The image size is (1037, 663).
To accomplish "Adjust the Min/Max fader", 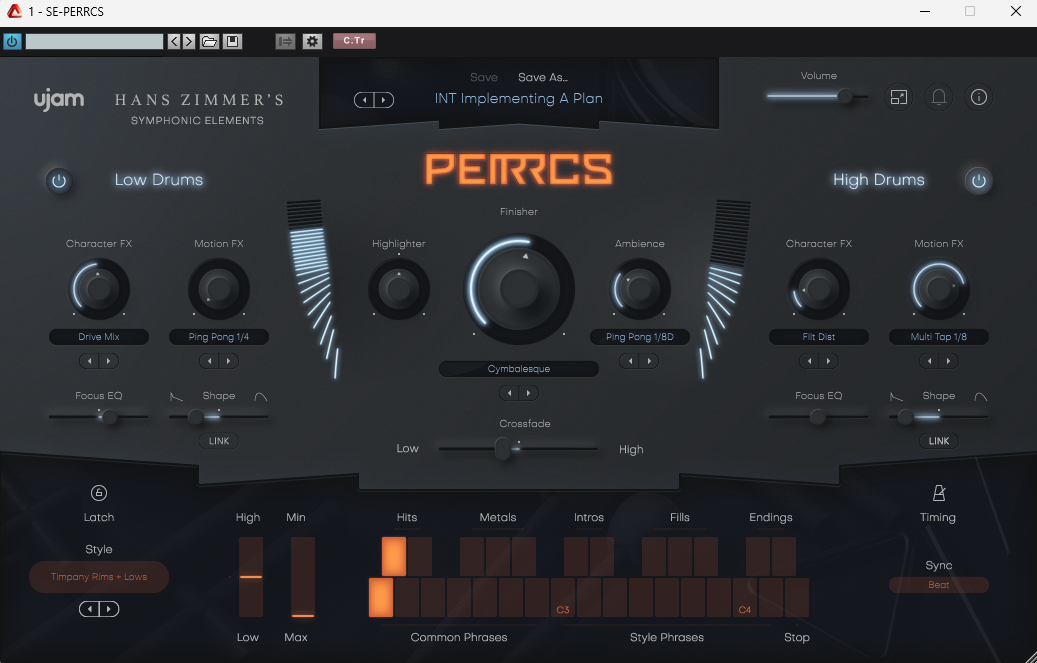I will 303,577.
